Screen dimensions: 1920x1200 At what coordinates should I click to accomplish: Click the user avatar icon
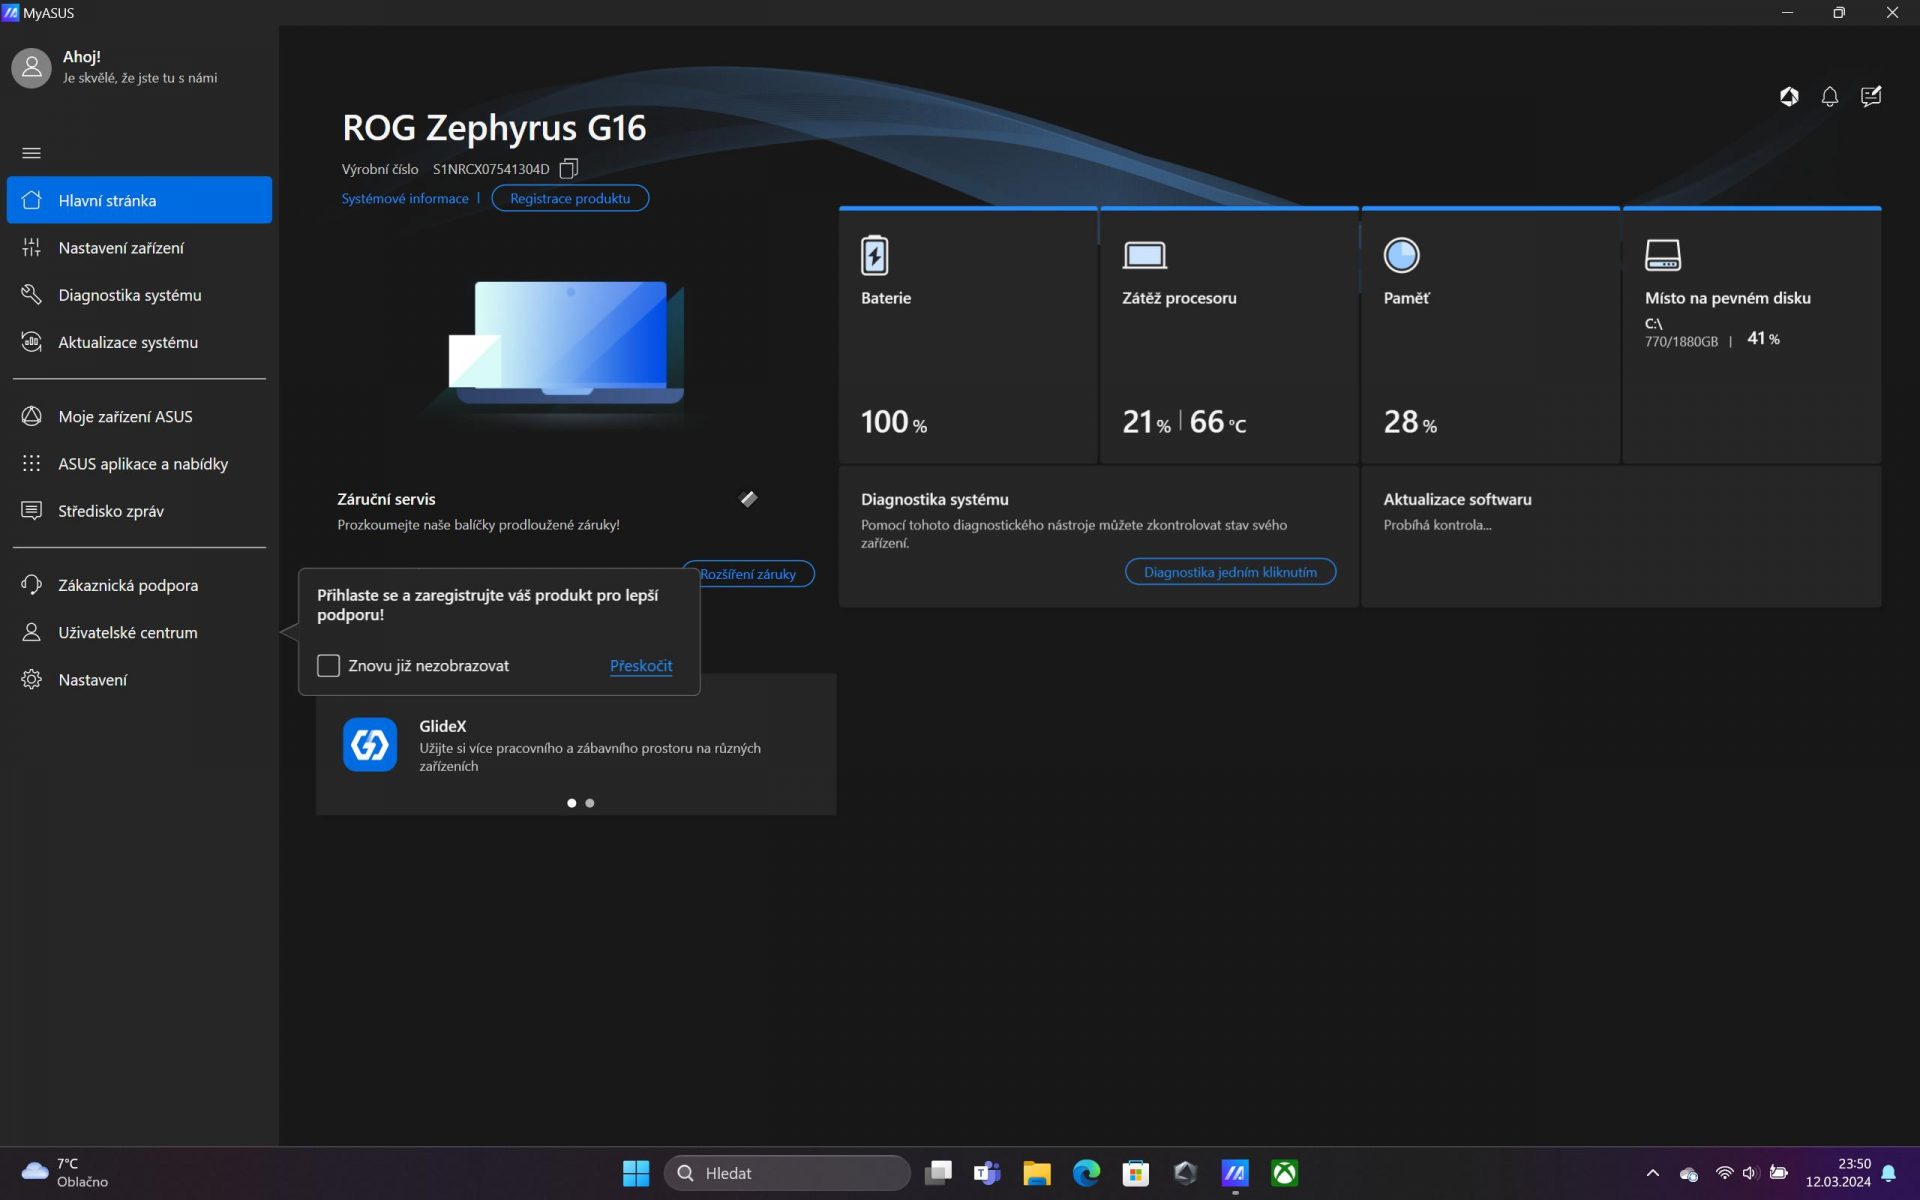31,67
